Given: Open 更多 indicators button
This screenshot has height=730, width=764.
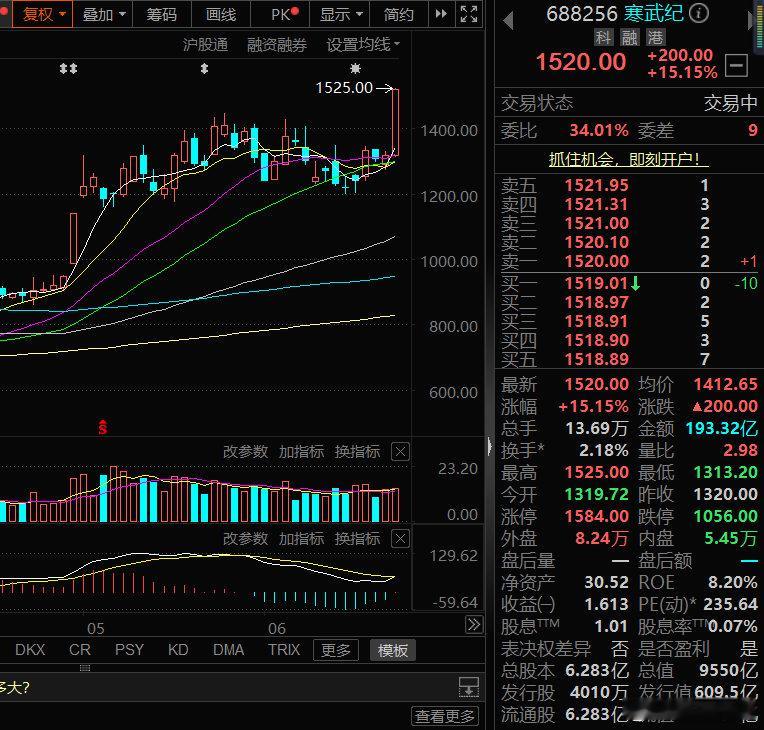Looking at the screenshot, I should [336, 650].
